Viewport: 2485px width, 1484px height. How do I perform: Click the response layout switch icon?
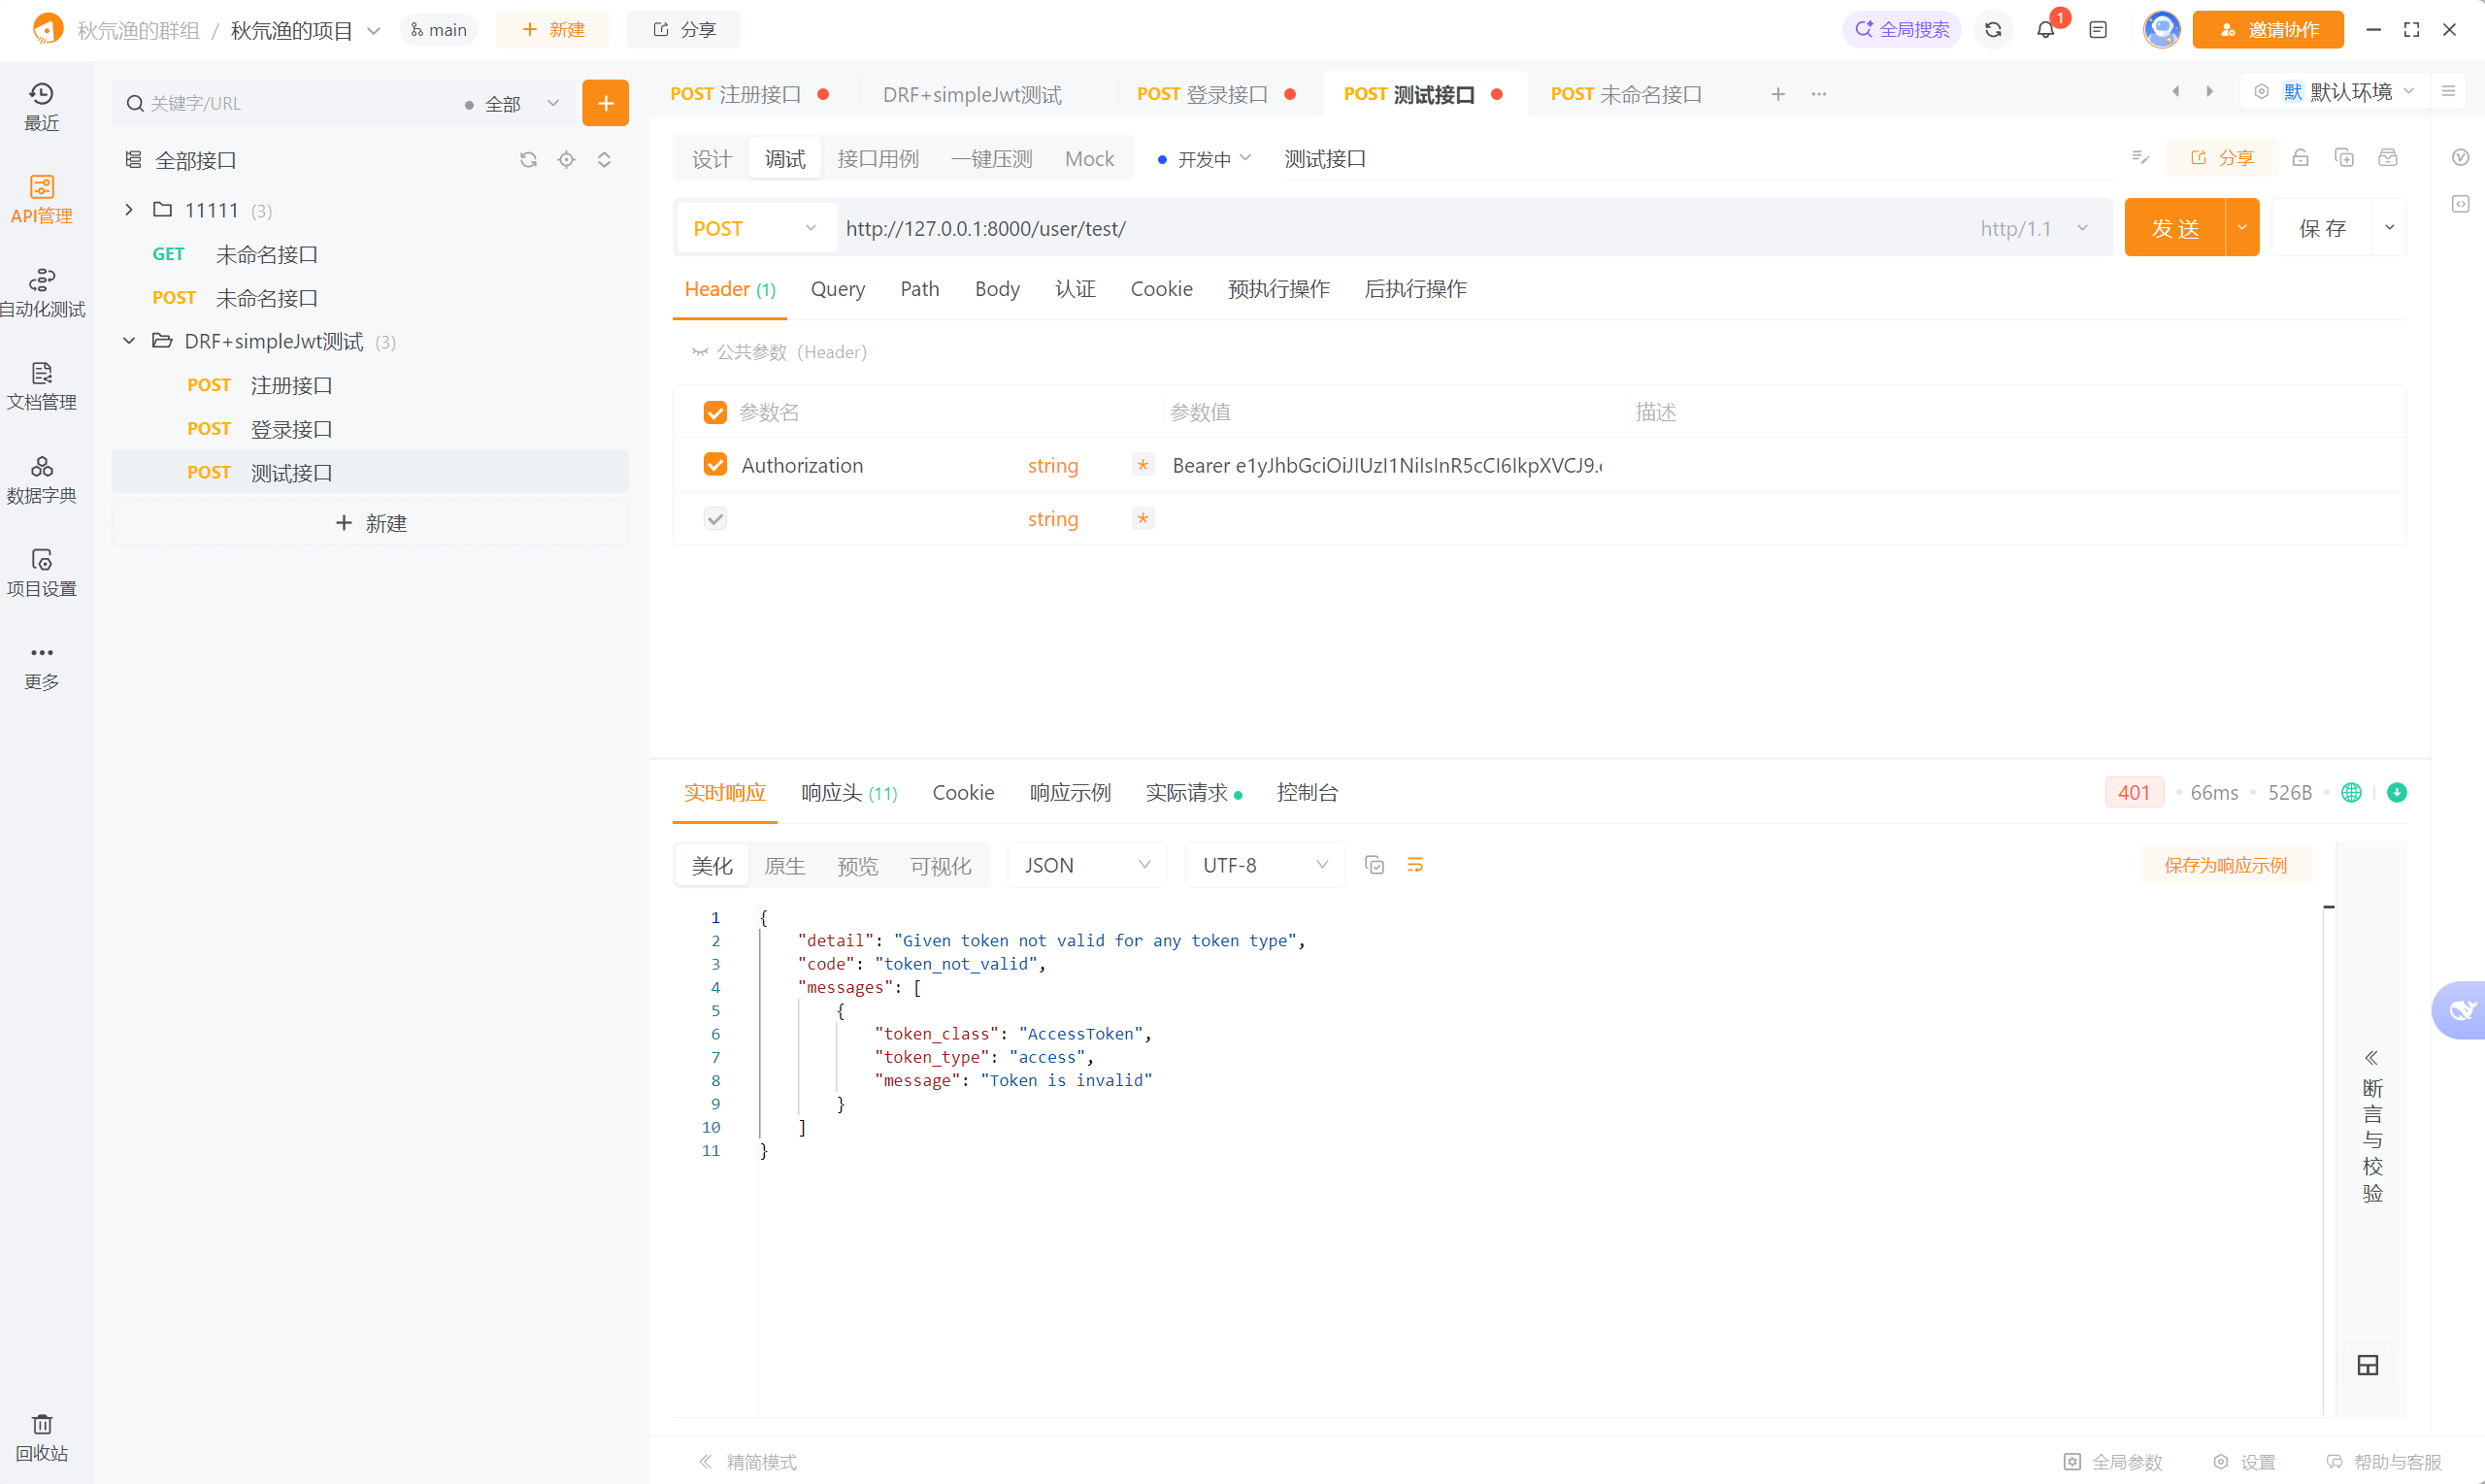(x=2367, y=1365)
